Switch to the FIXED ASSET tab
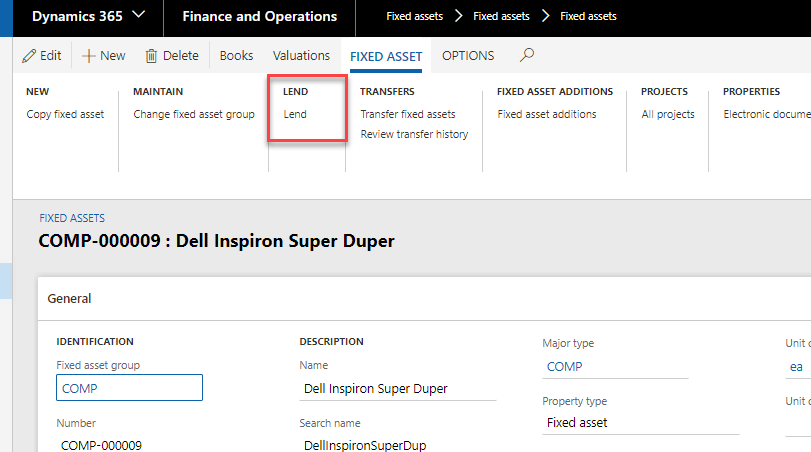 coord(386,56)
